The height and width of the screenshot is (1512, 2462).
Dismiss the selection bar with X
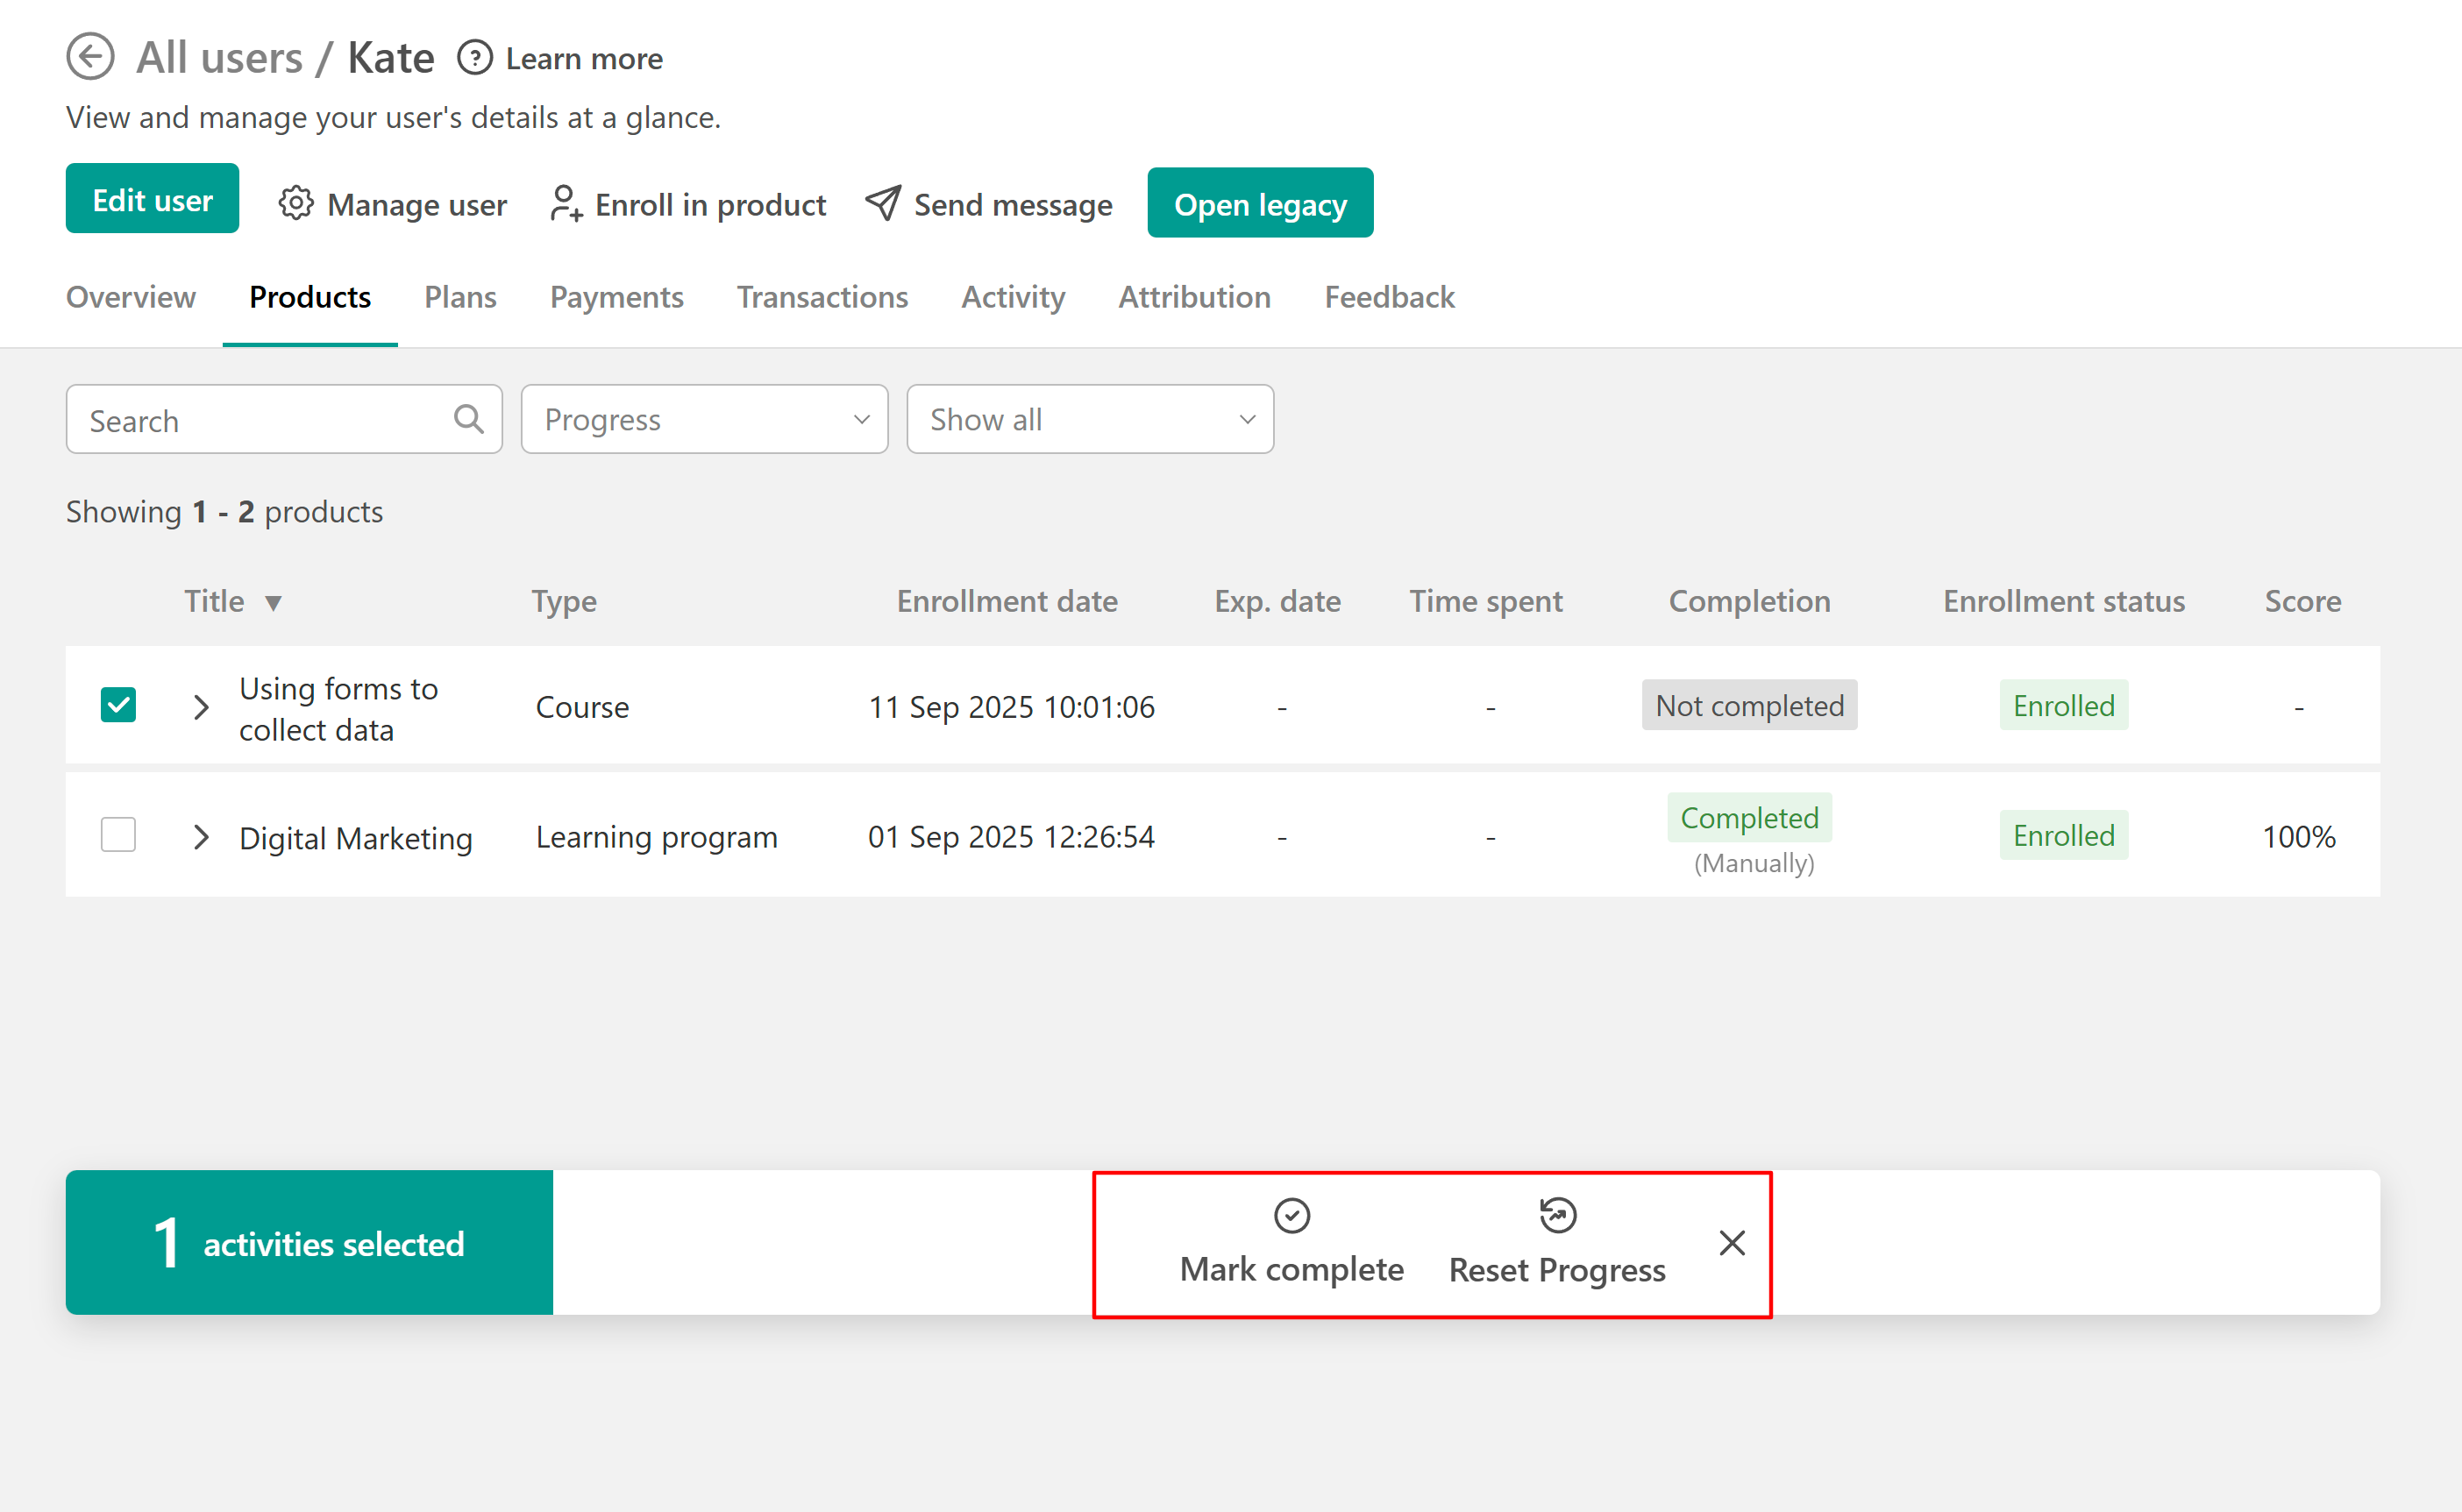pyautogui.click(x=1732, y=1243)
